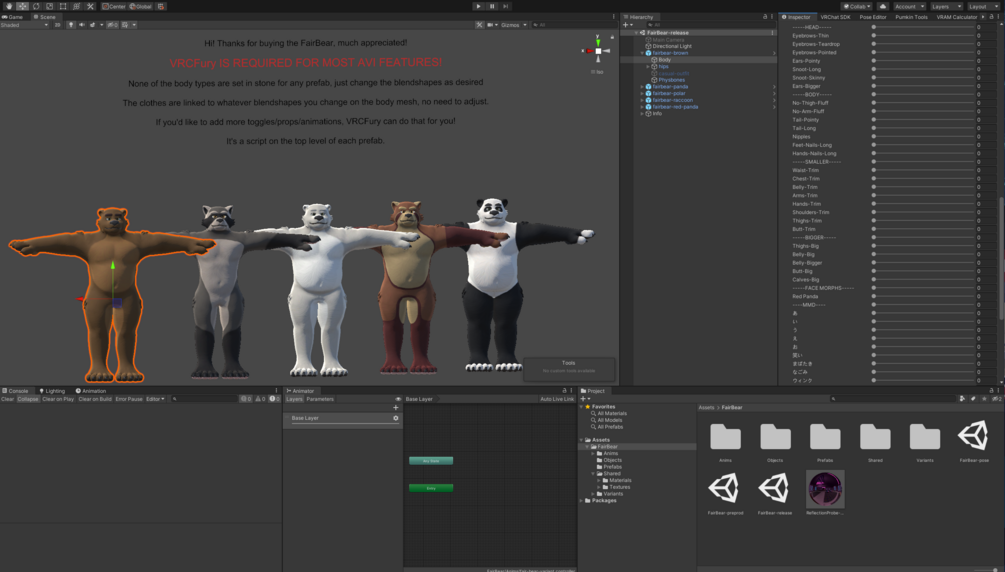Open the cloud services icon
Viewport: 1005px width, 572px height.
(x=883, y=6)
